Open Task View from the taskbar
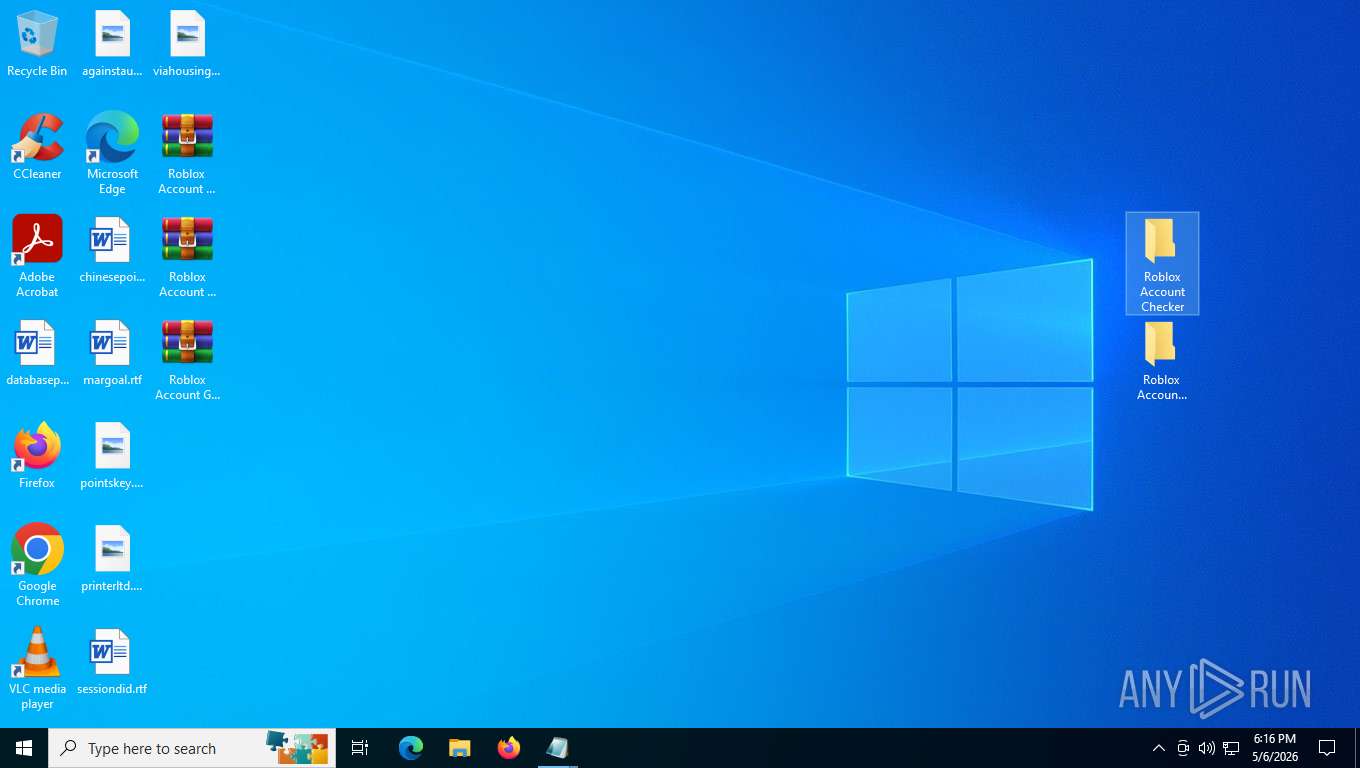 tap(360, 748)
